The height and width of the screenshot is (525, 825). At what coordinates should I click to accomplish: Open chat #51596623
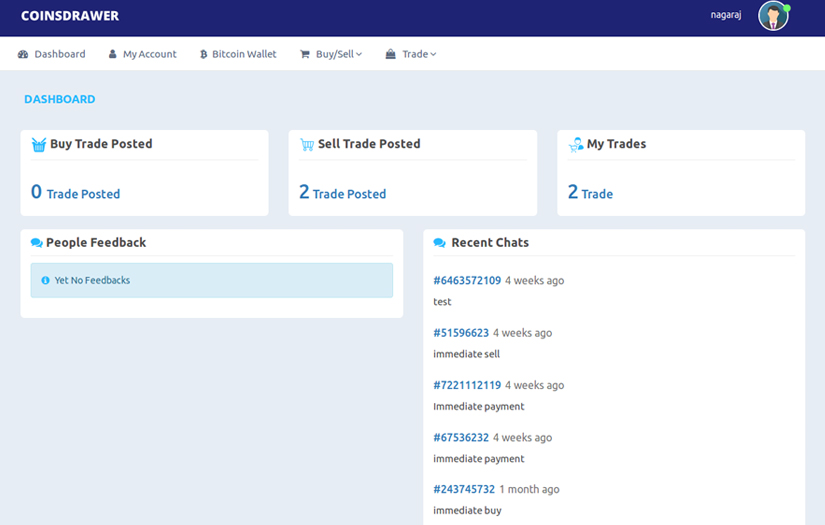461,333
